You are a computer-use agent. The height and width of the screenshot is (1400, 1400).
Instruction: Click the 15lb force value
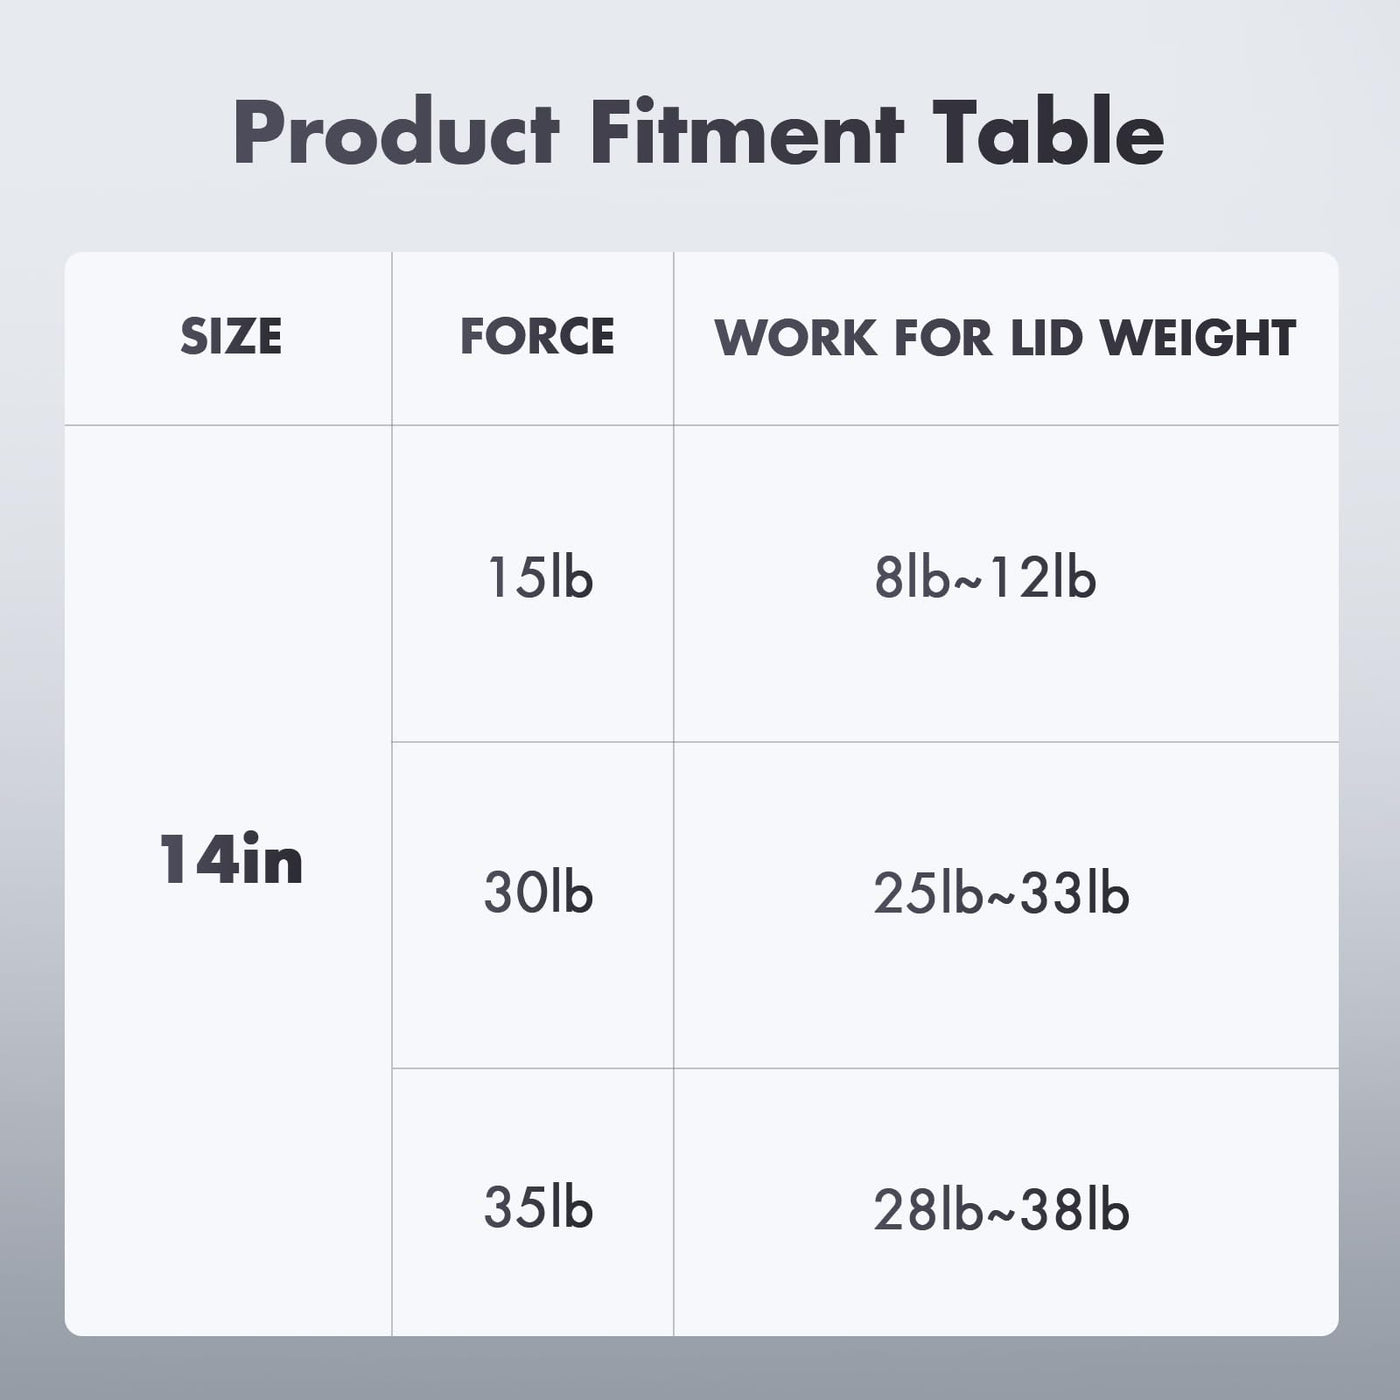[x=540, y=577]
